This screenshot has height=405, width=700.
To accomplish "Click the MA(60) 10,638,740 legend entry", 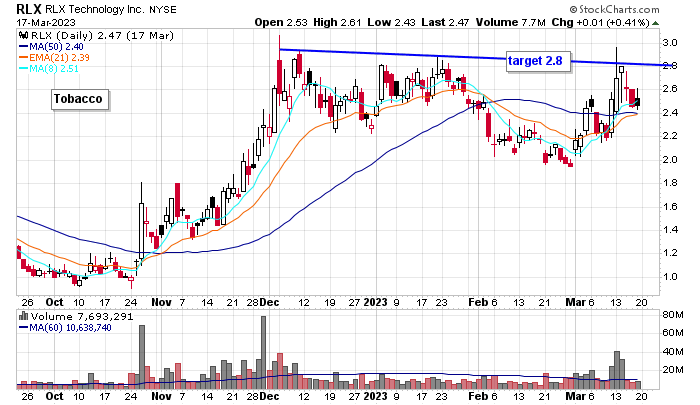I will click(x=65, y=328).
